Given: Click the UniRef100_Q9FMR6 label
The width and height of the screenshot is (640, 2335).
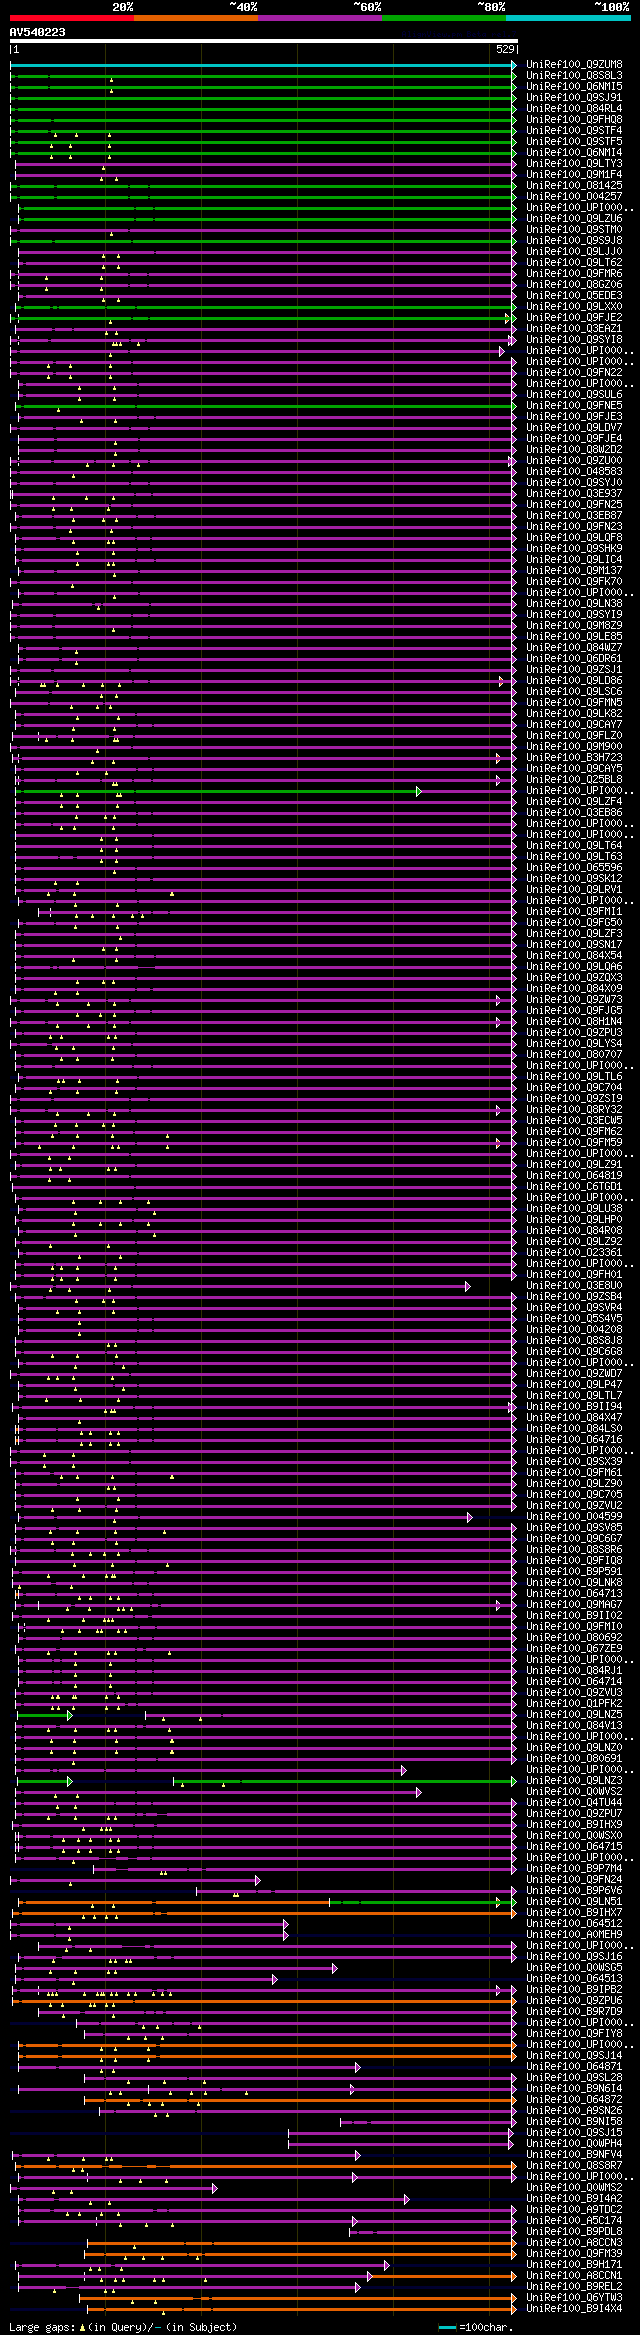Looking at the screenshot, I should click(x=574, y=274).
